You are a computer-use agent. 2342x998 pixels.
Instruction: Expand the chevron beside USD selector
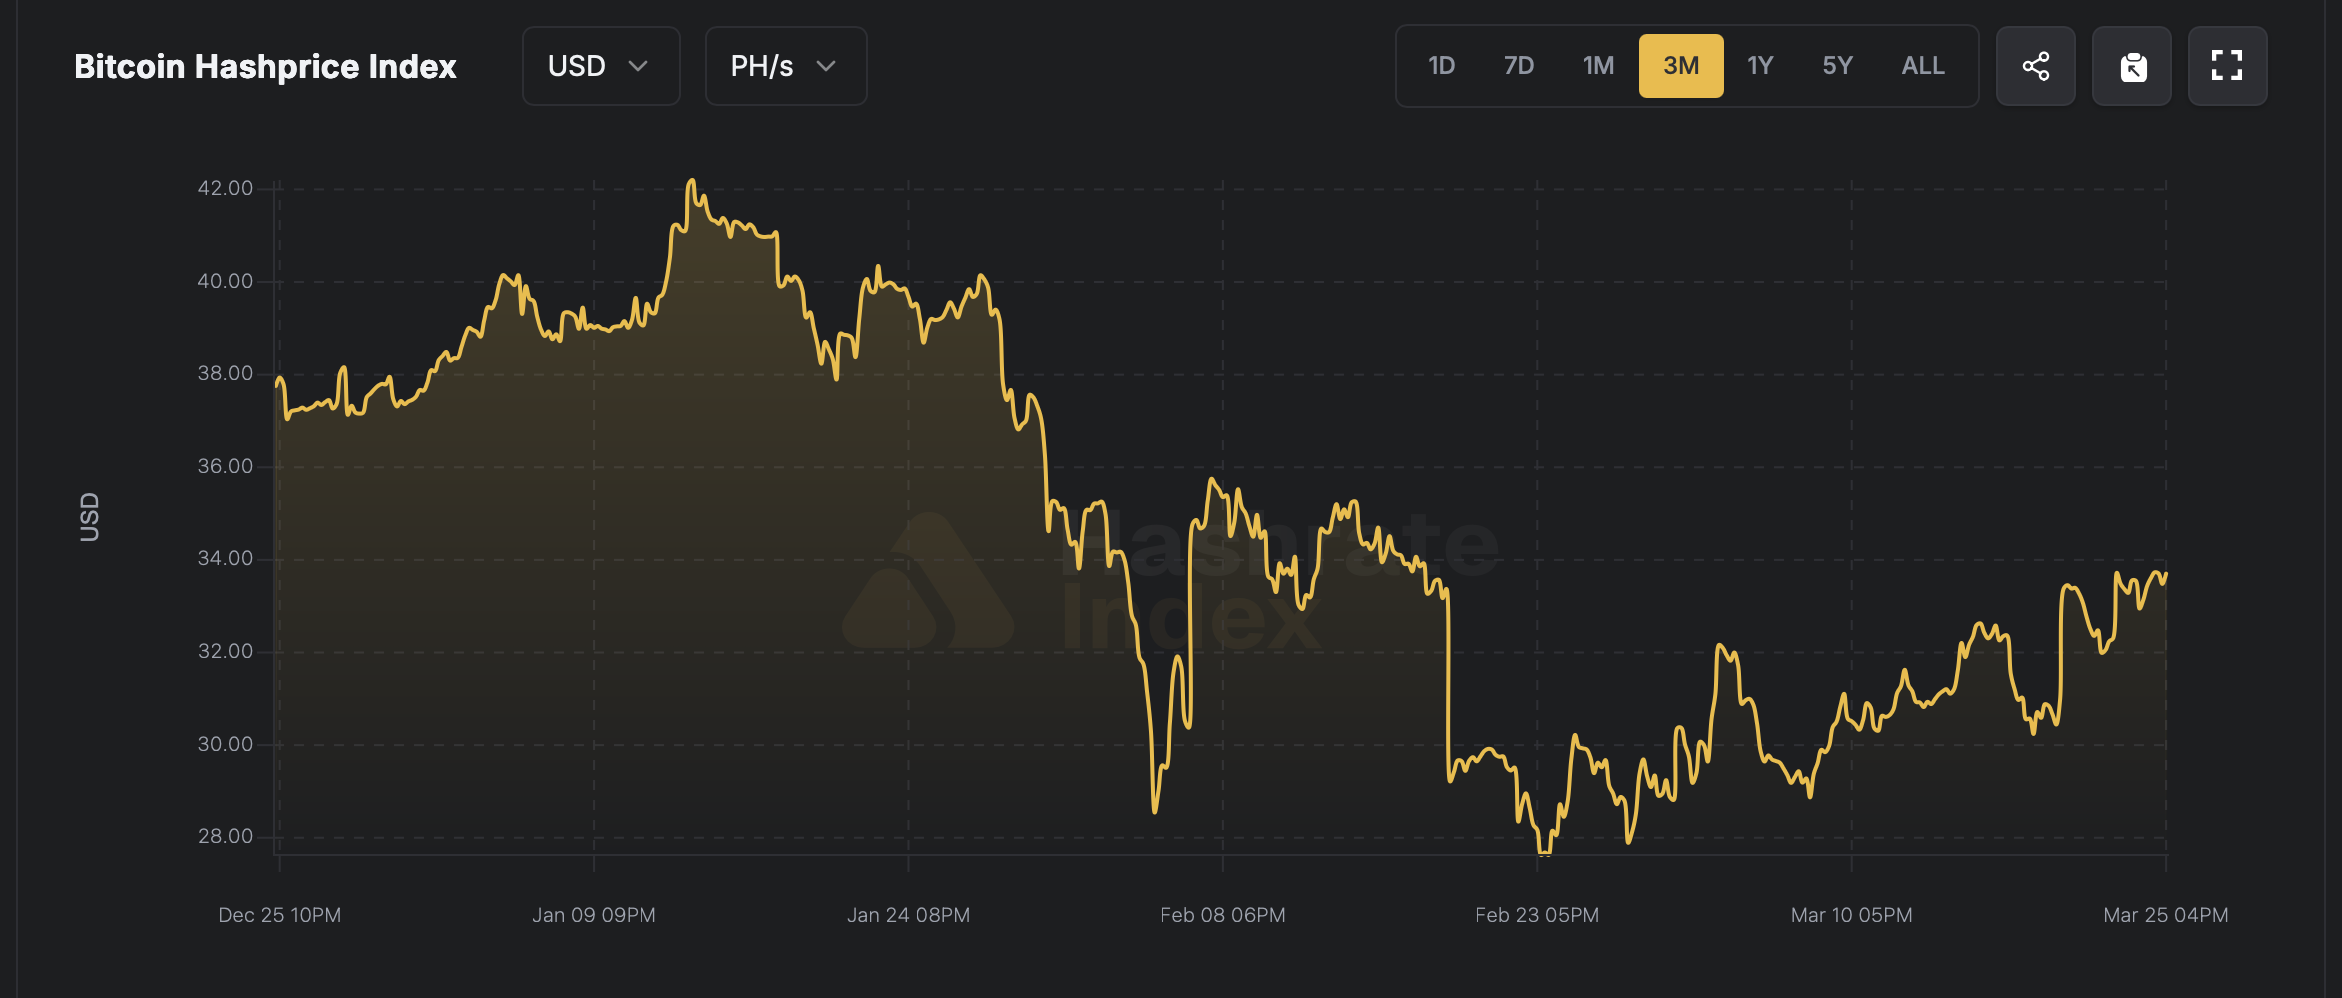click(639, 68)
